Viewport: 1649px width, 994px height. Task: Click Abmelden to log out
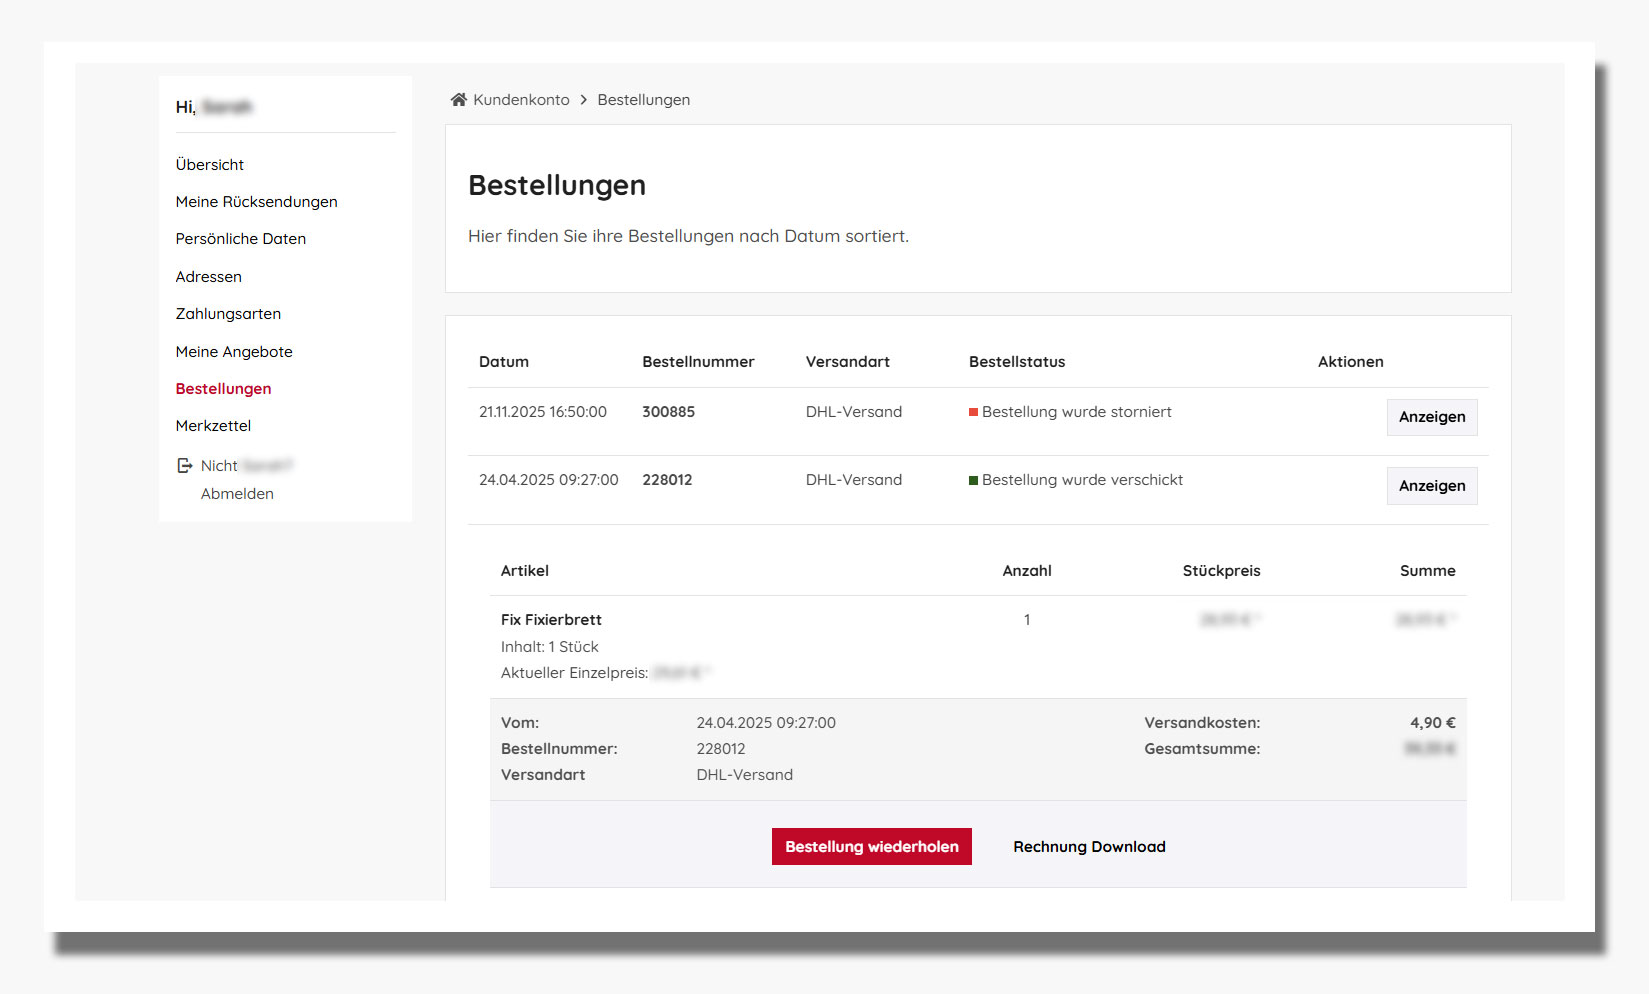tap(237, 493)
